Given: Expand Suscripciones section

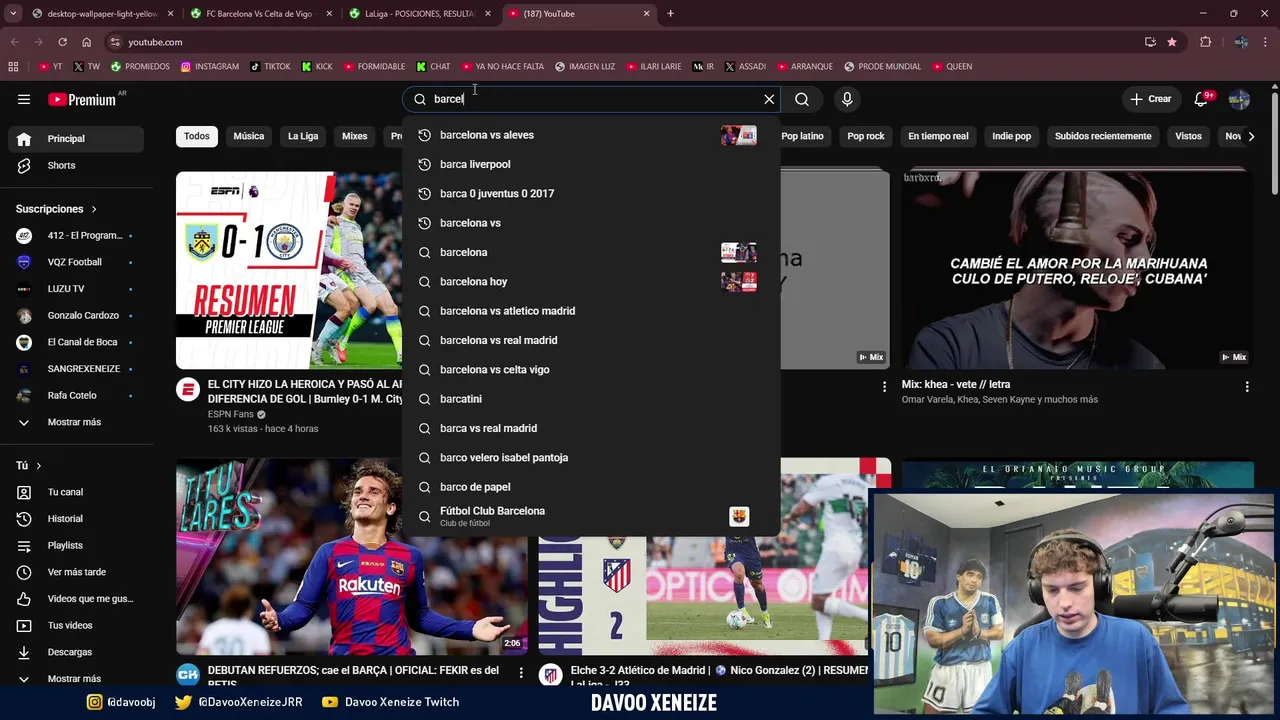Looking at the screenshot, I should point(56,209).
